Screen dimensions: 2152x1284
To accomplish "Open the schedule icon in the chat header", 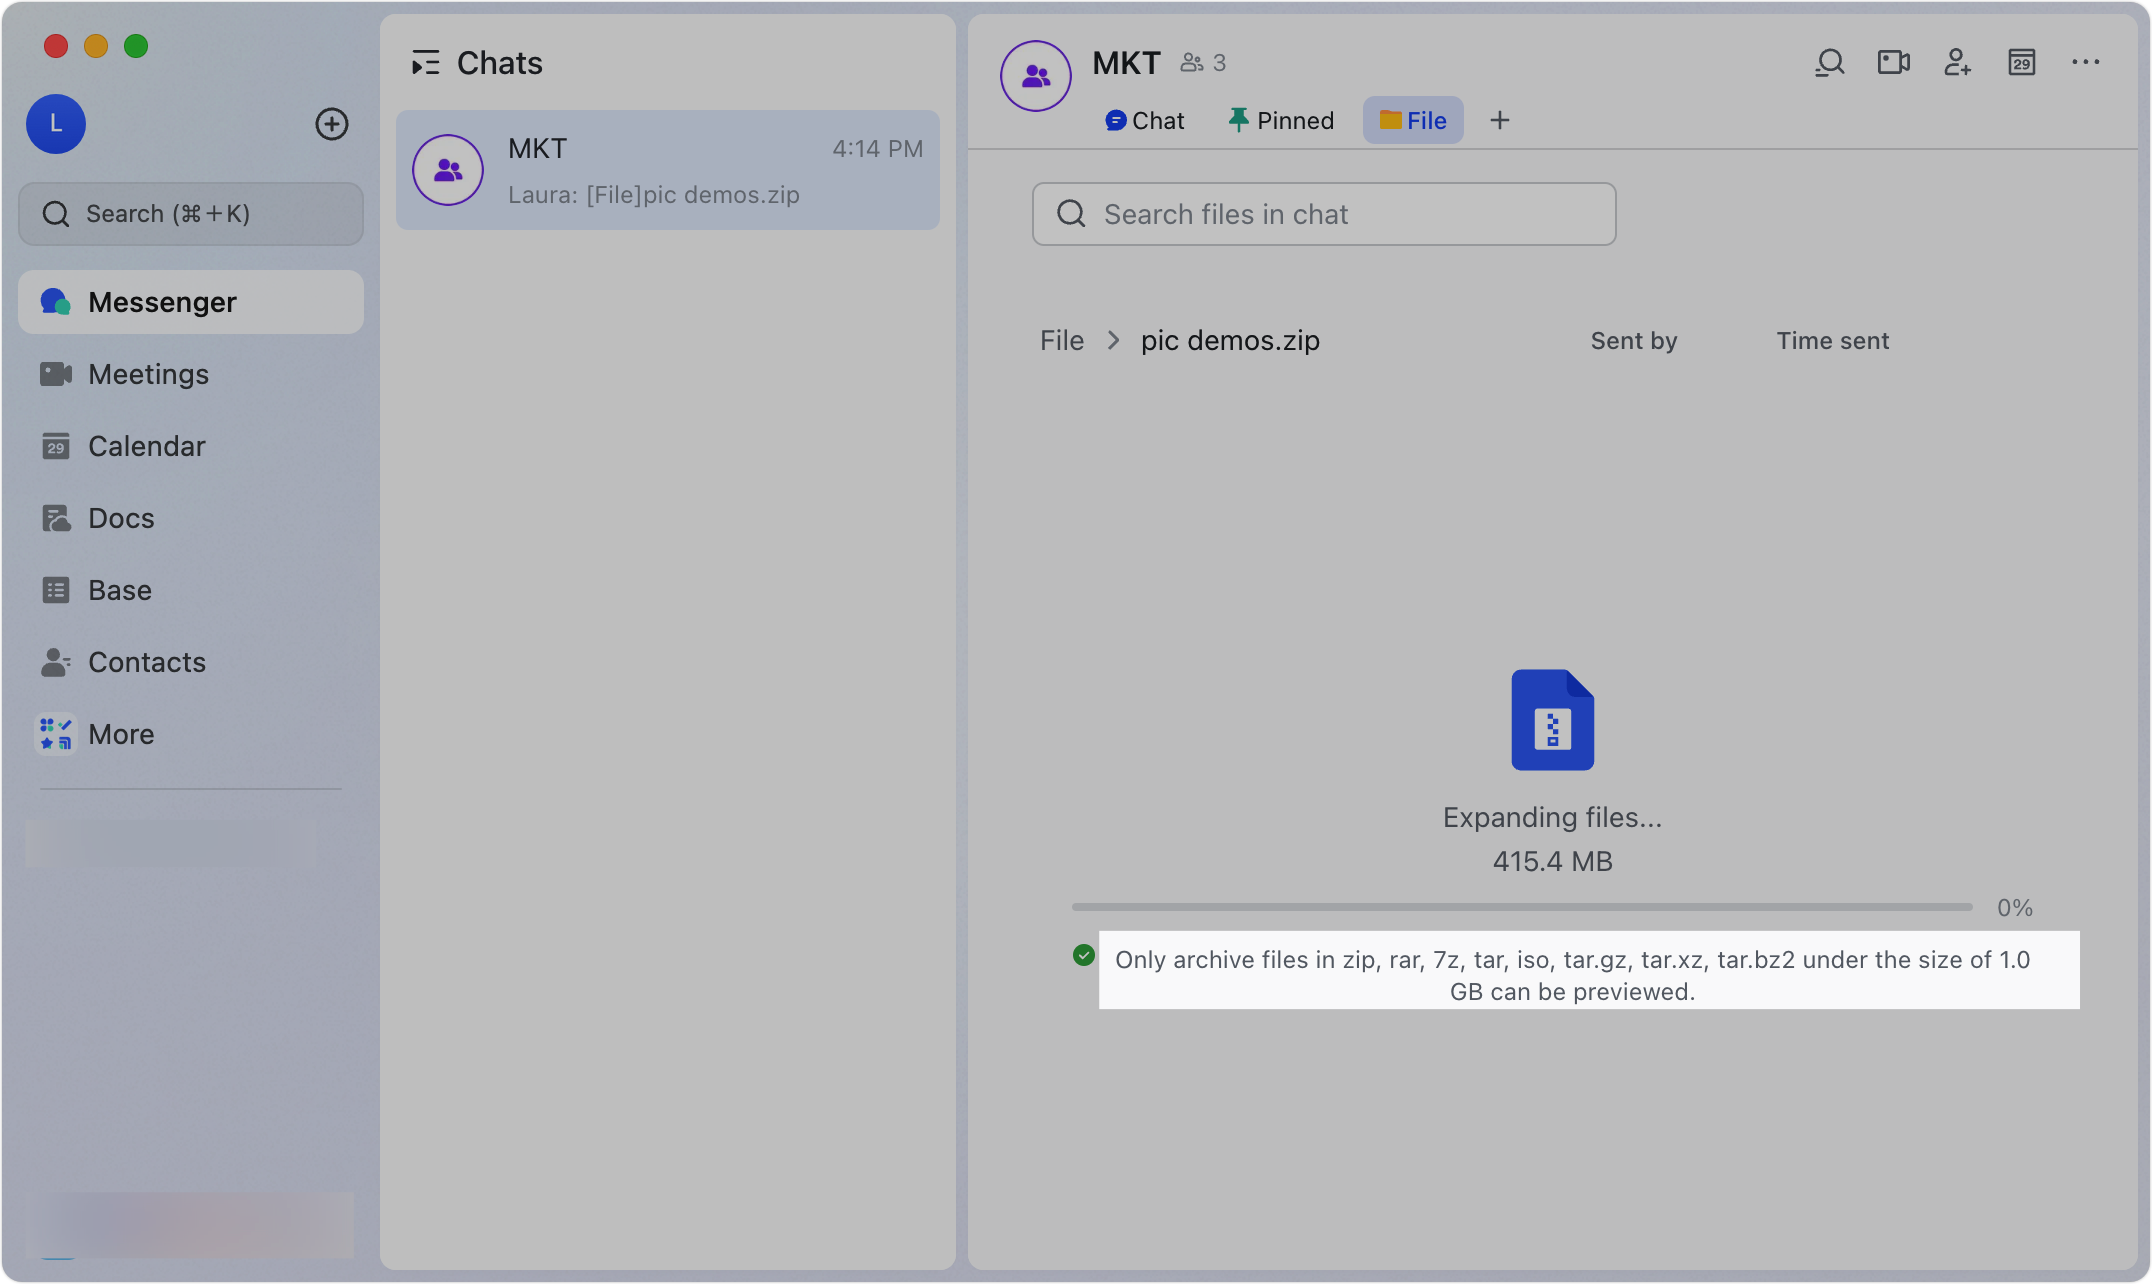I will click(x=2021, y=62).
